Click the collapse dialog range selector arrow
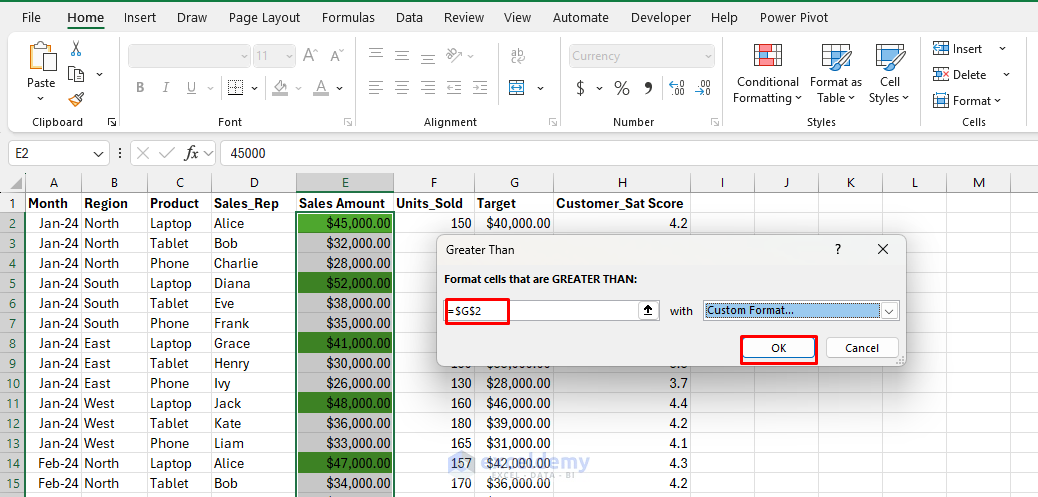The image size is (1038, 497). (x=648, y=310)
